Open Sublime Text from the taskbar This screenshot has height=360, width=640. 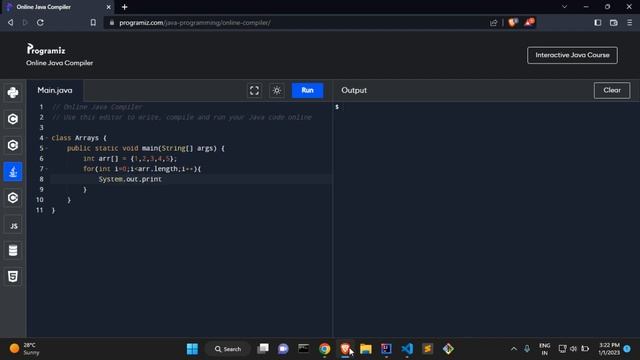pyautogui.click(x=427, y=349)
